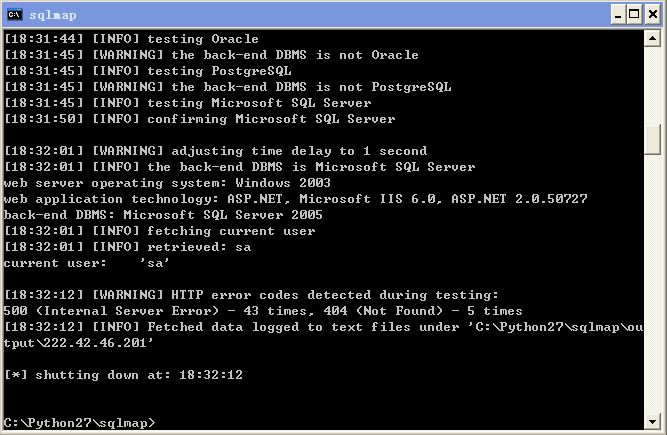667x435 pixels.
Task: Minimize the sqlmap console window
Action: [x=618, y=15]
